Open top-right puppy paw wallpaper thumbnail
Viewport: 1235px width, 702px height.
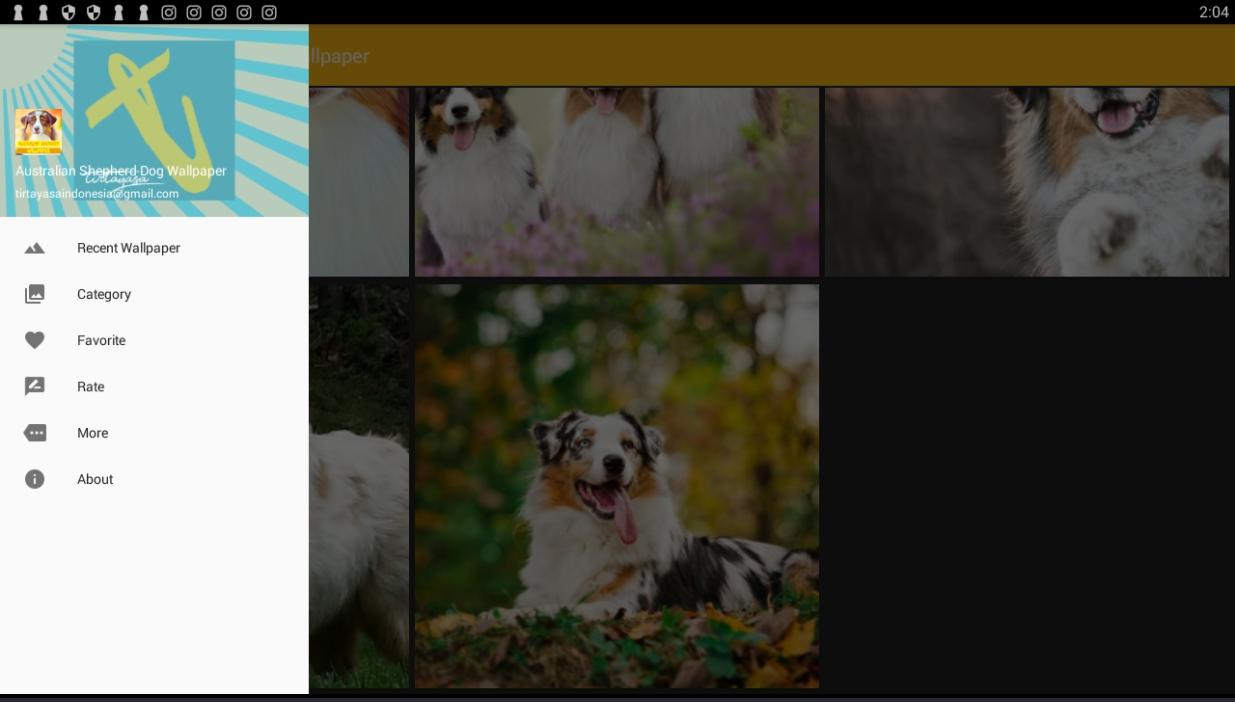[x=1027, y=181]
